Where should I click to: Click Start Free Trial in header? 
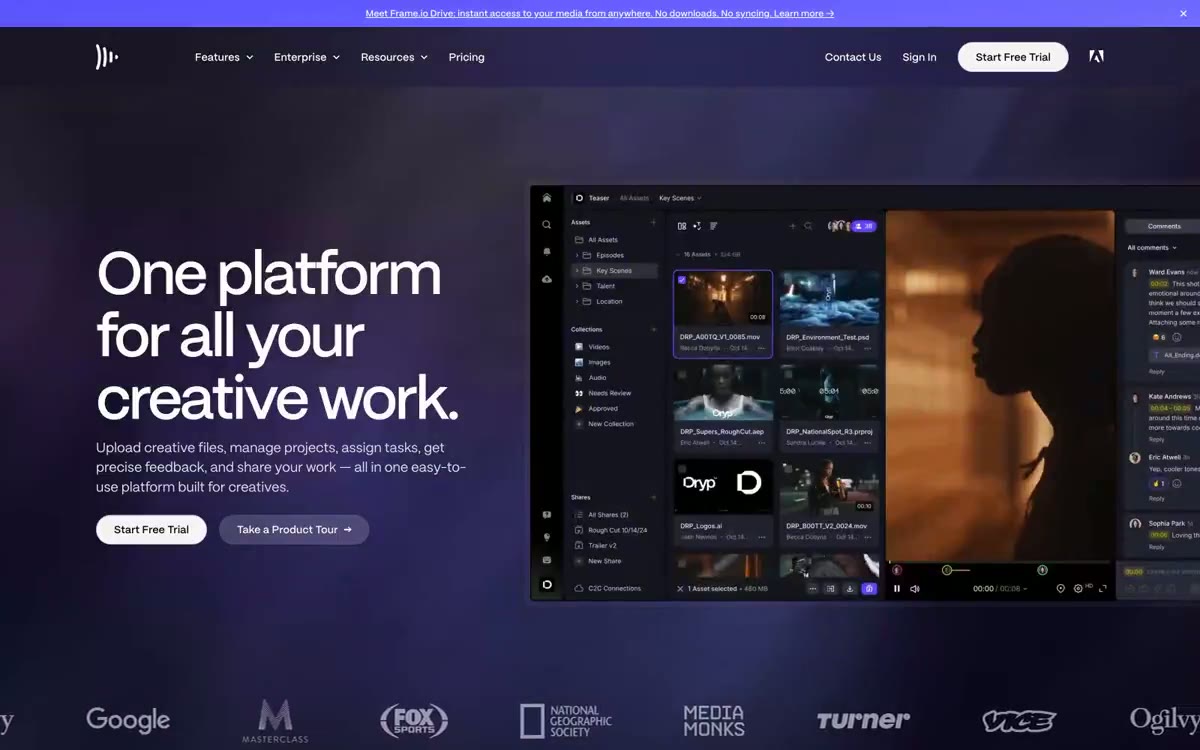click(x=1013, y=57)
